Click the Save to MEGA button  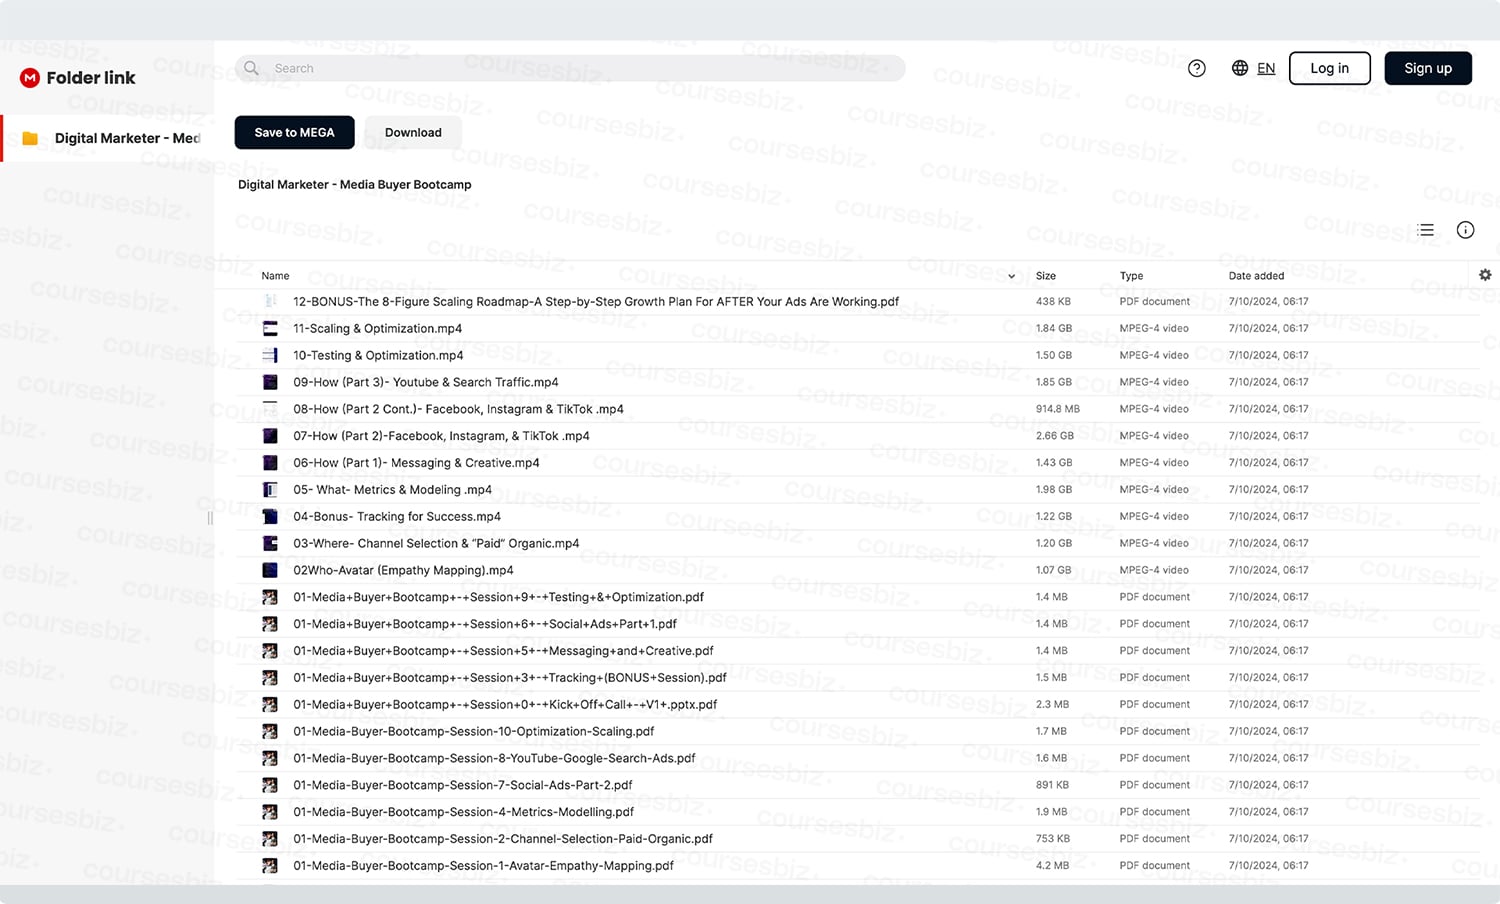tap(294, 132)
